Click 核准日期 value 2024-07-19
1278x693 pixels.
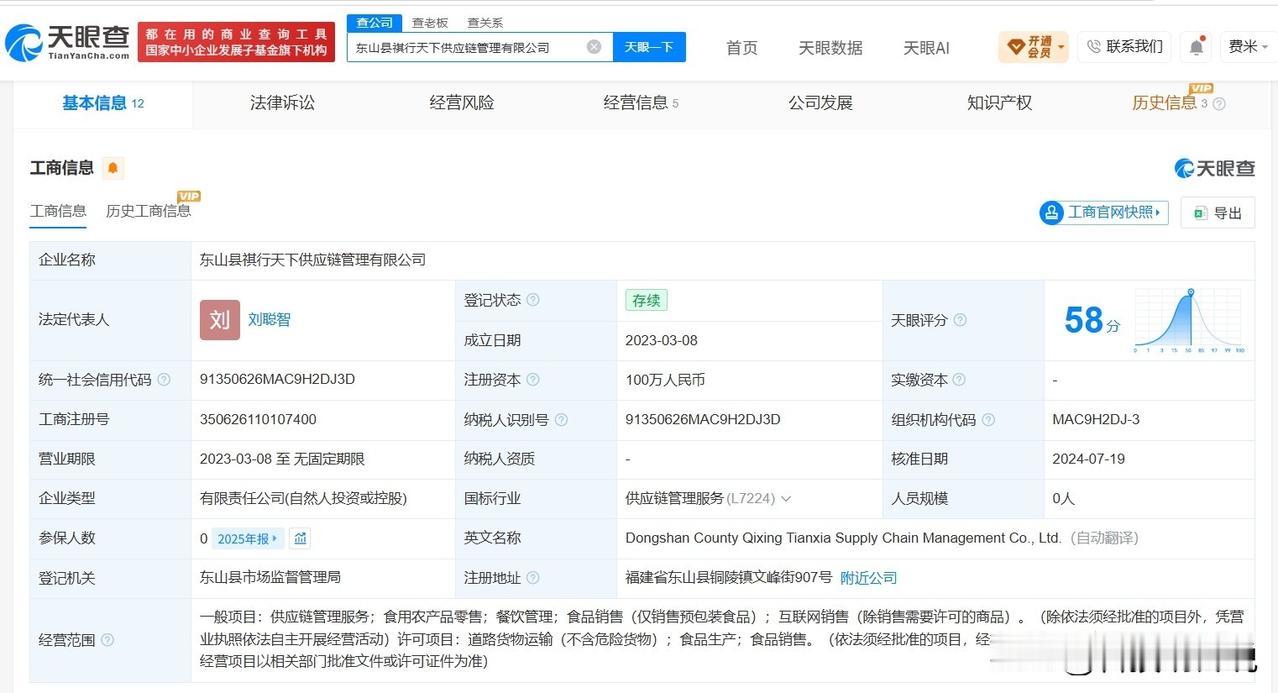click(1088, 459)
